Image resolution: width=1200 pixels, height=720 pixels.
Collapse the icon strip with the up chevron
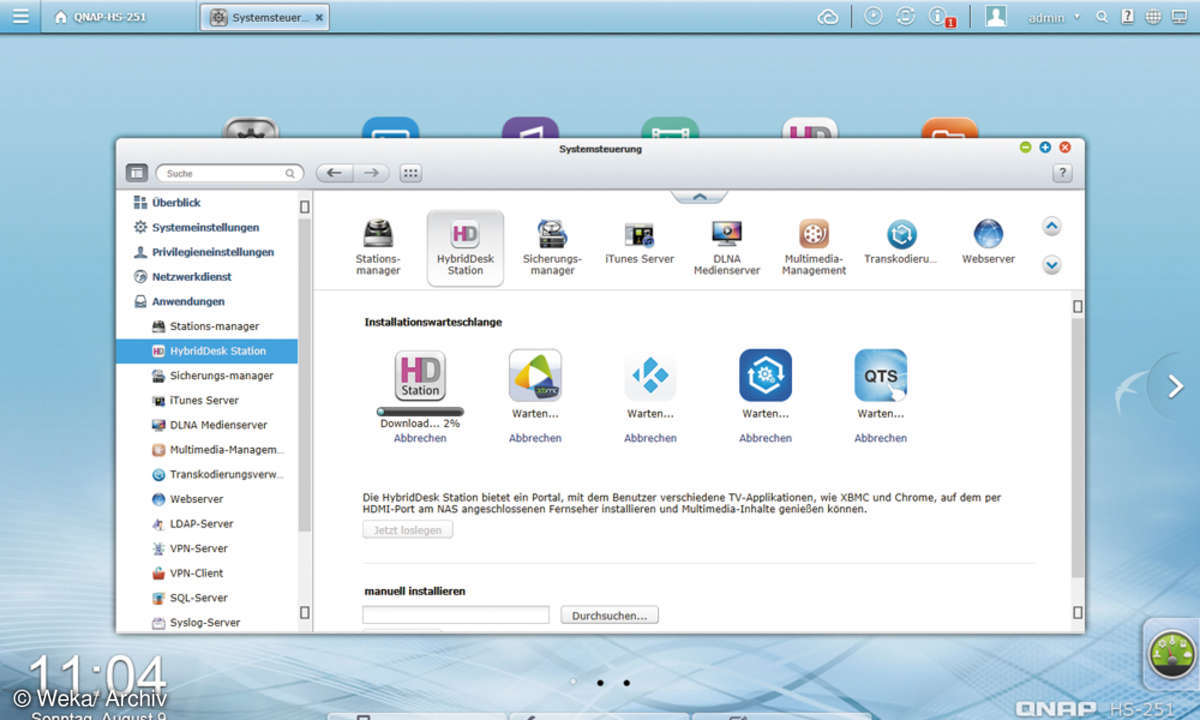pyautogui.click(x=699, y=196)
